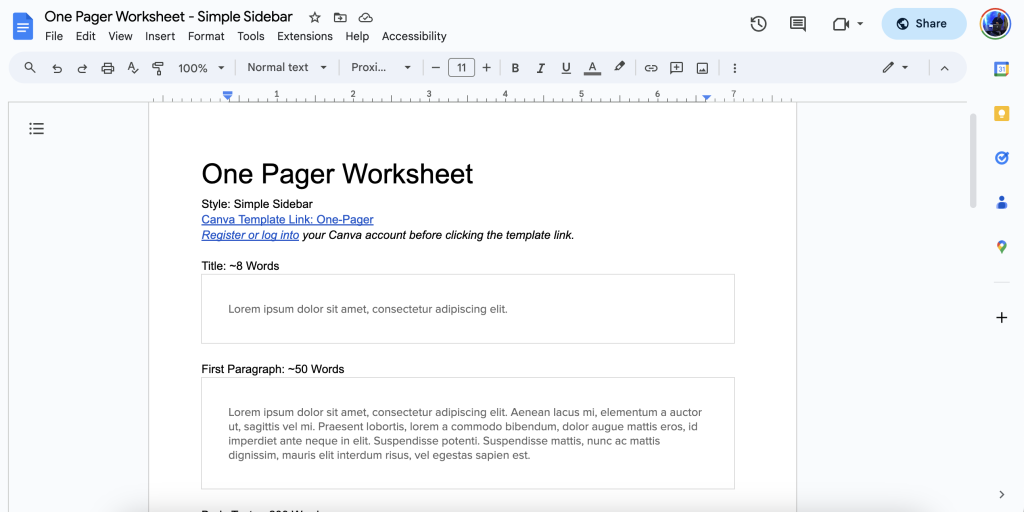This screenshot has width=1024, height=512.
Task: Toggle underline formatting
Action: click(566, 68)
